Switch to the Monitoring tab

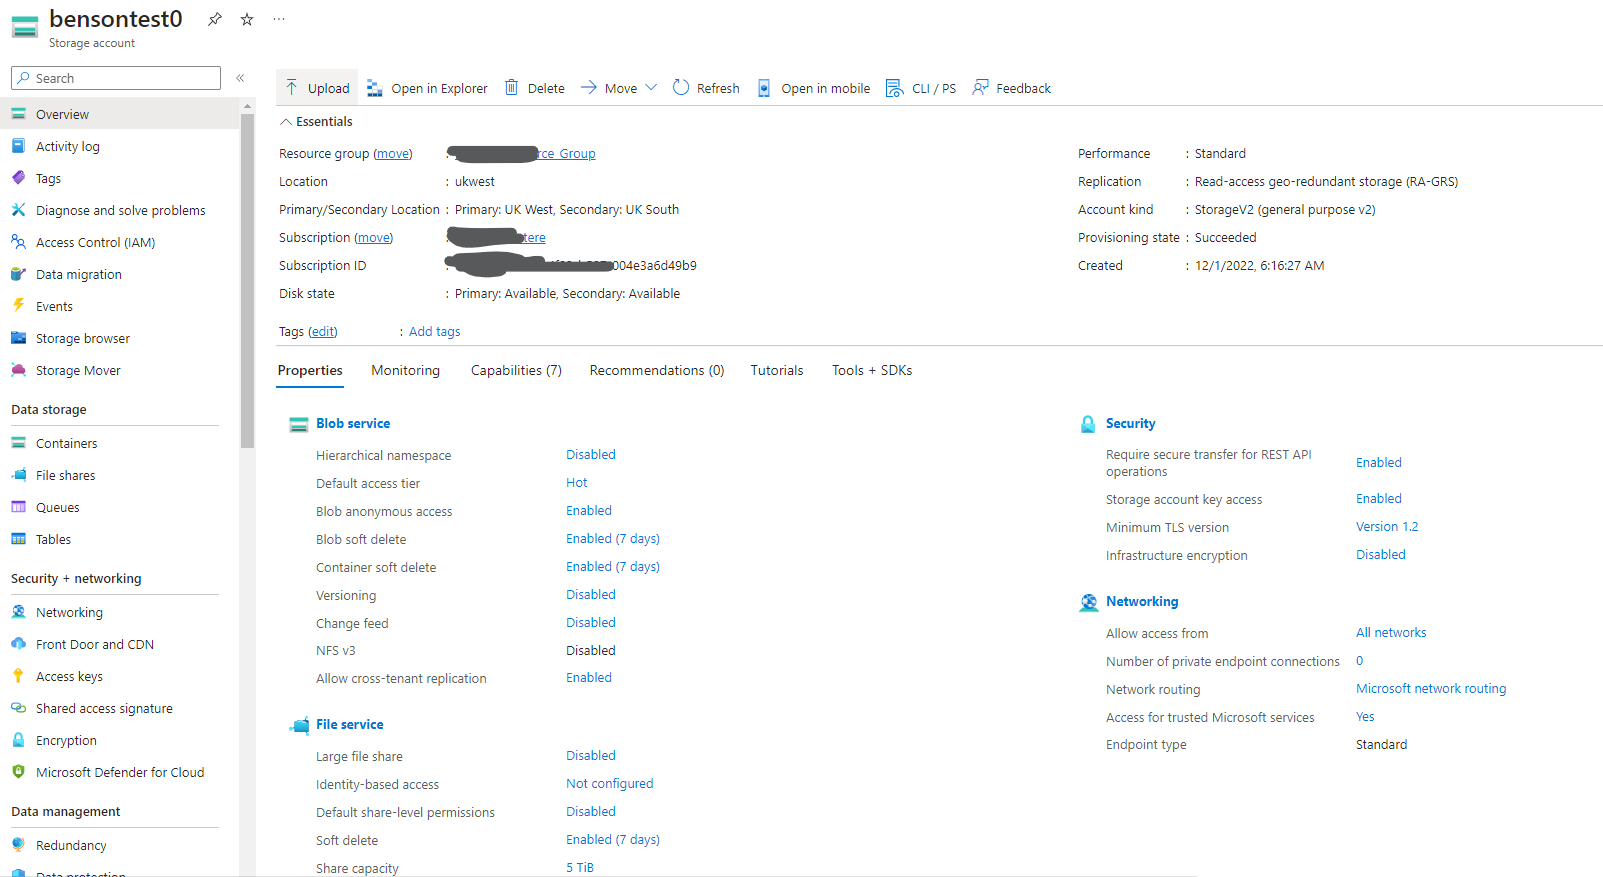pos(405,370)
